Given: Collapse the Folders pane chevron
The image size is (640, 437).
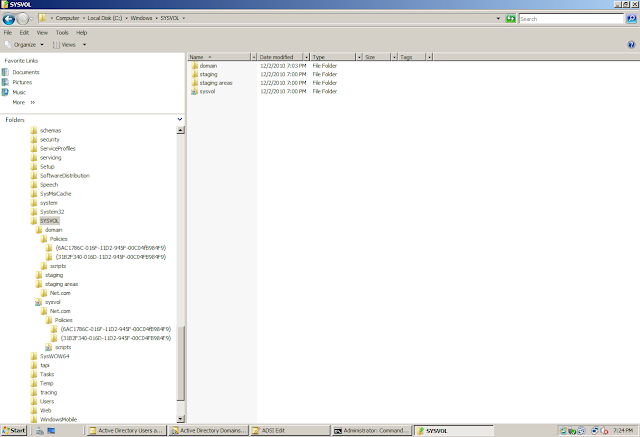Looking at the screenshot, I should (x=180, y=119).
